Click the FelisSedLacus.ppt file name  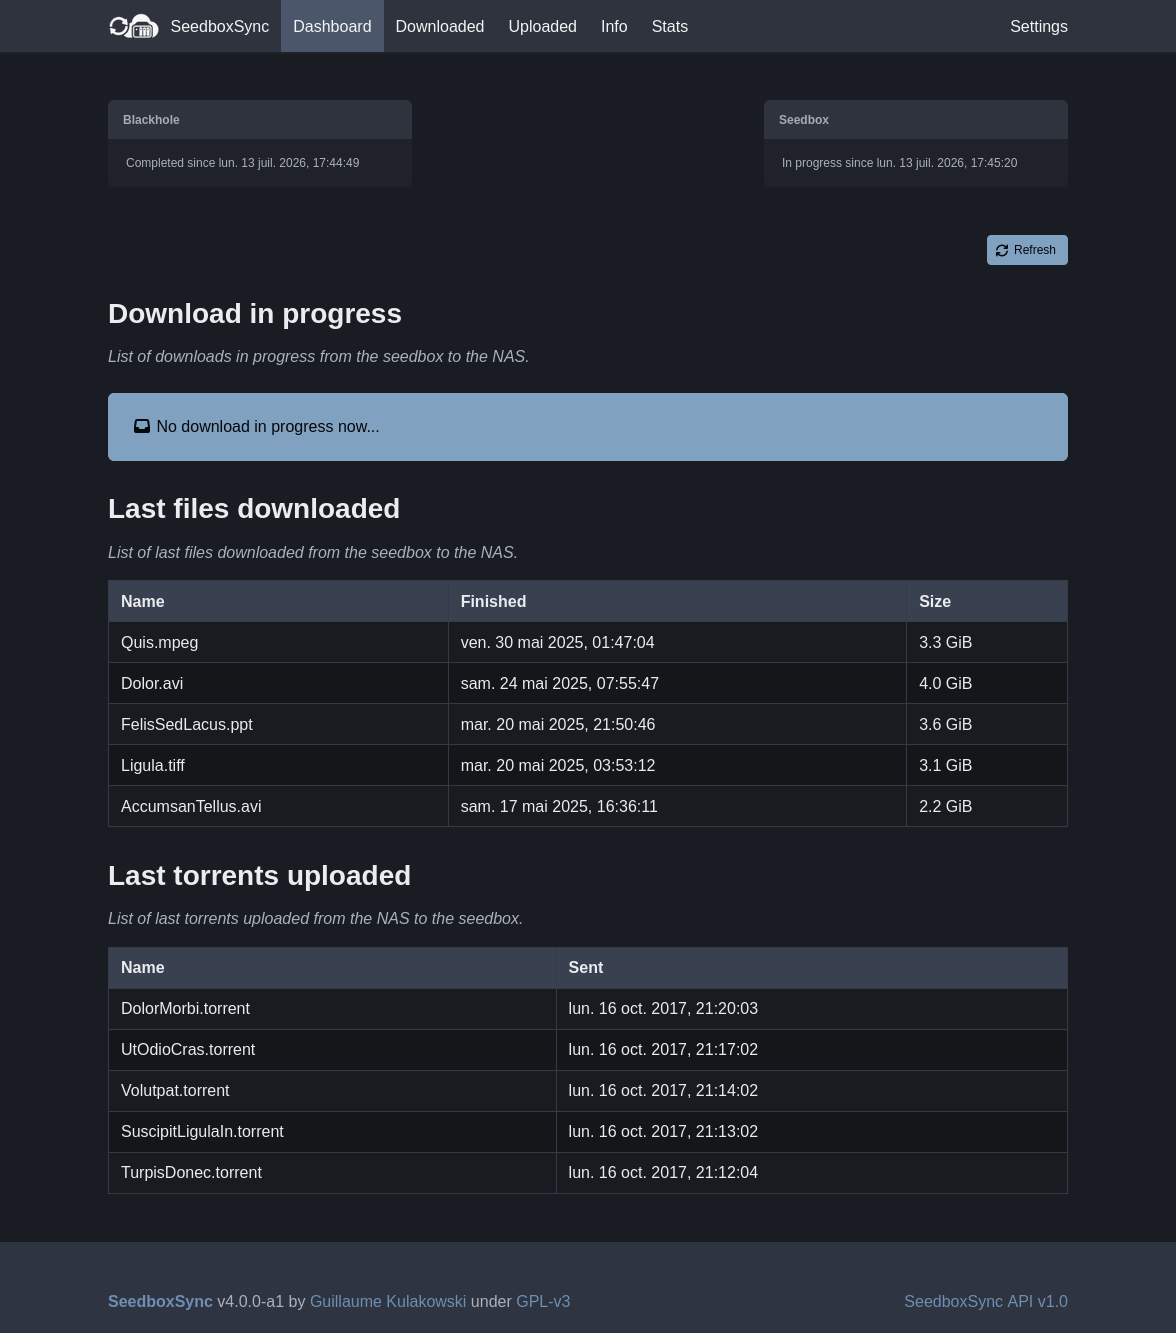tap(187, 724)
